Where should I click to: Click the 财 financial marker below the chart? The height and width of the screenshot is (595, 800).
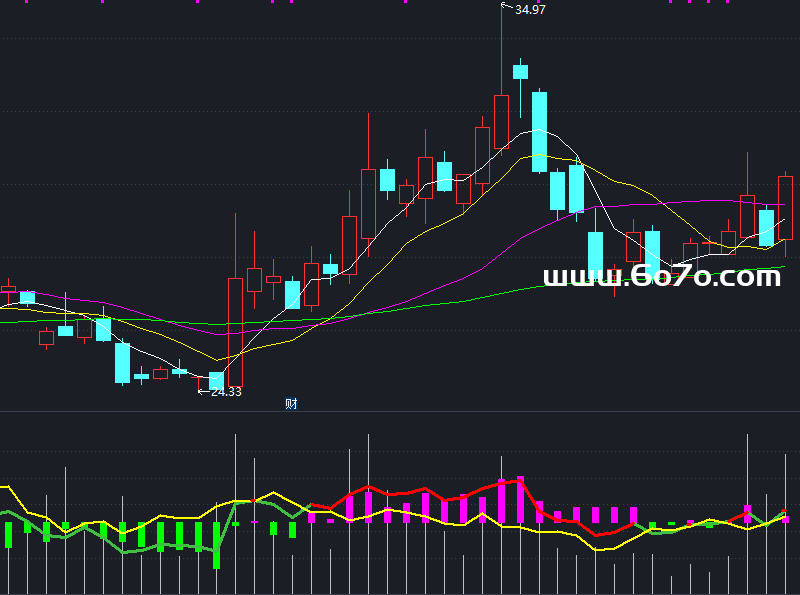pos(291,404)
